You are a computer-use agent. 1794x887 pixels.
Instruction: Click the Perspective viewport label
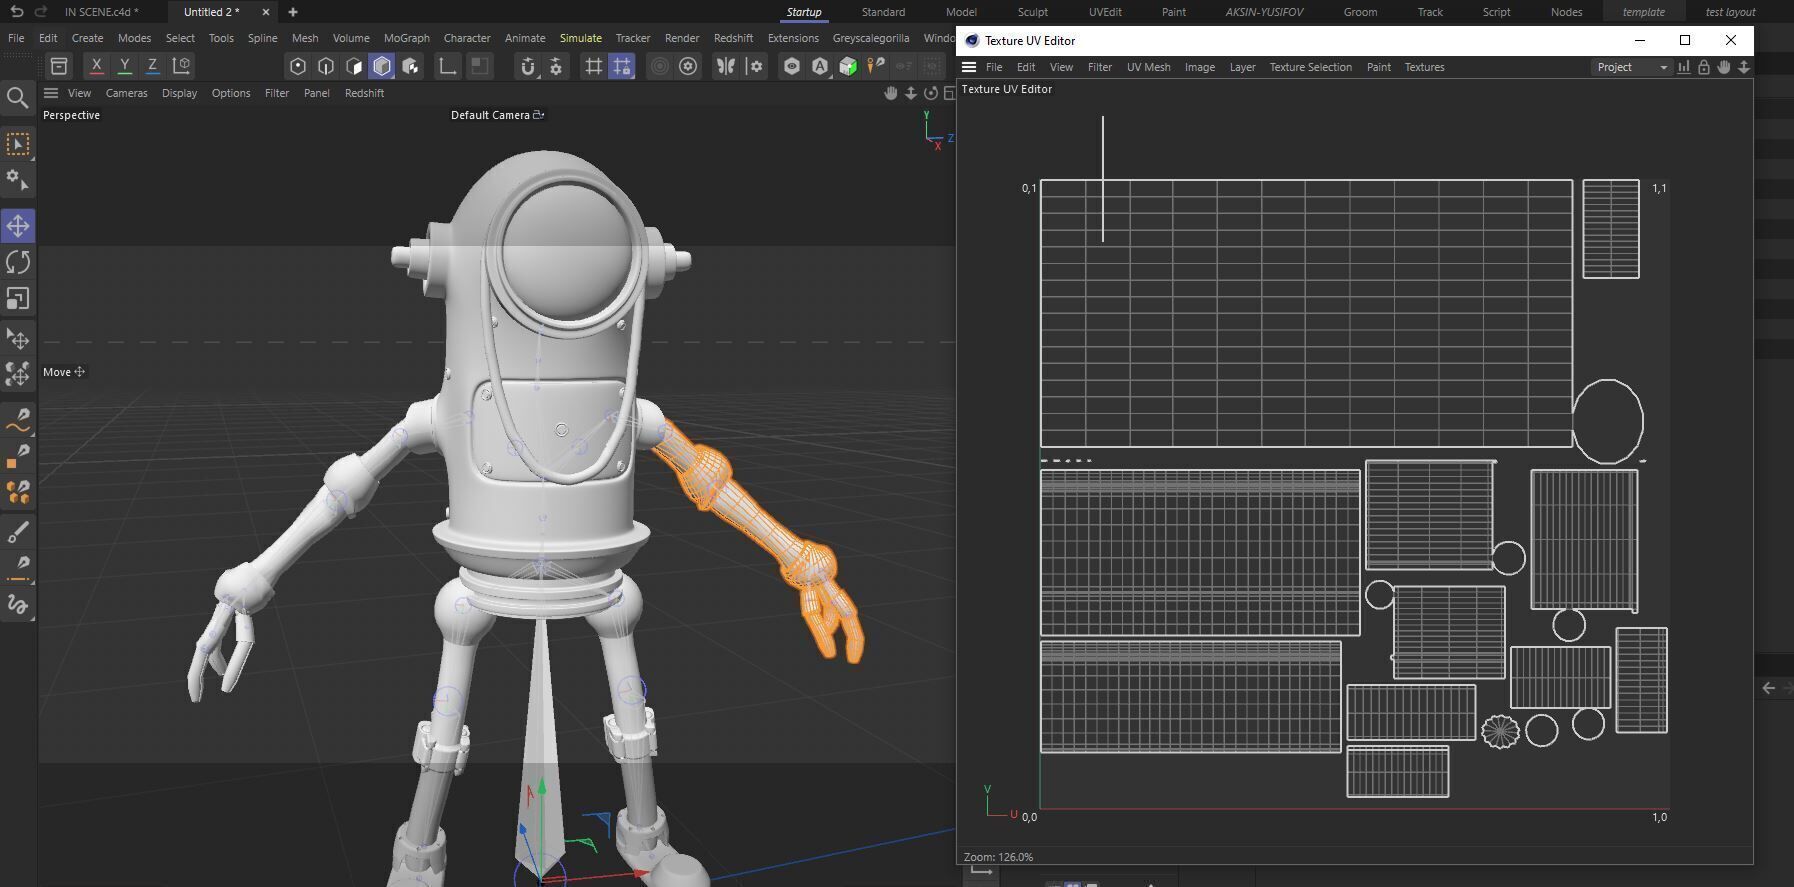tap(71, 115)
